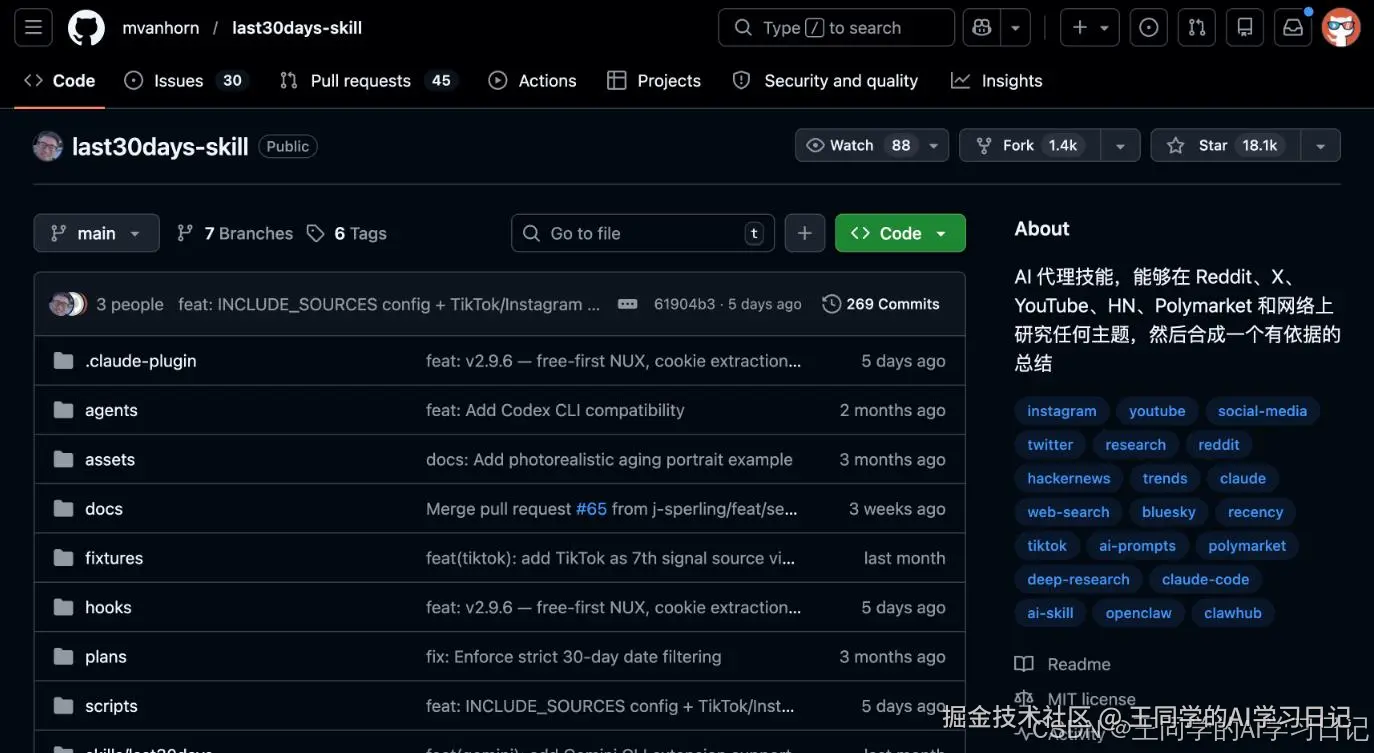The height and width of the screenshot is (753, 1374).
Task: Open the main branch selector
Action: click(96, 233)
